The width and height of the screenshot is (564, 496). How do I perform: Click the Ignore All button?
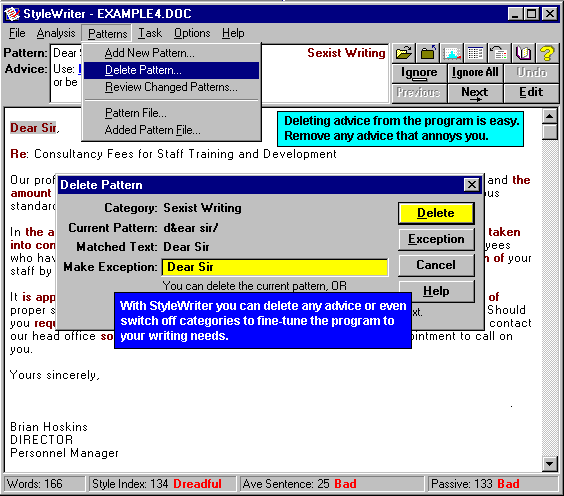475,73
